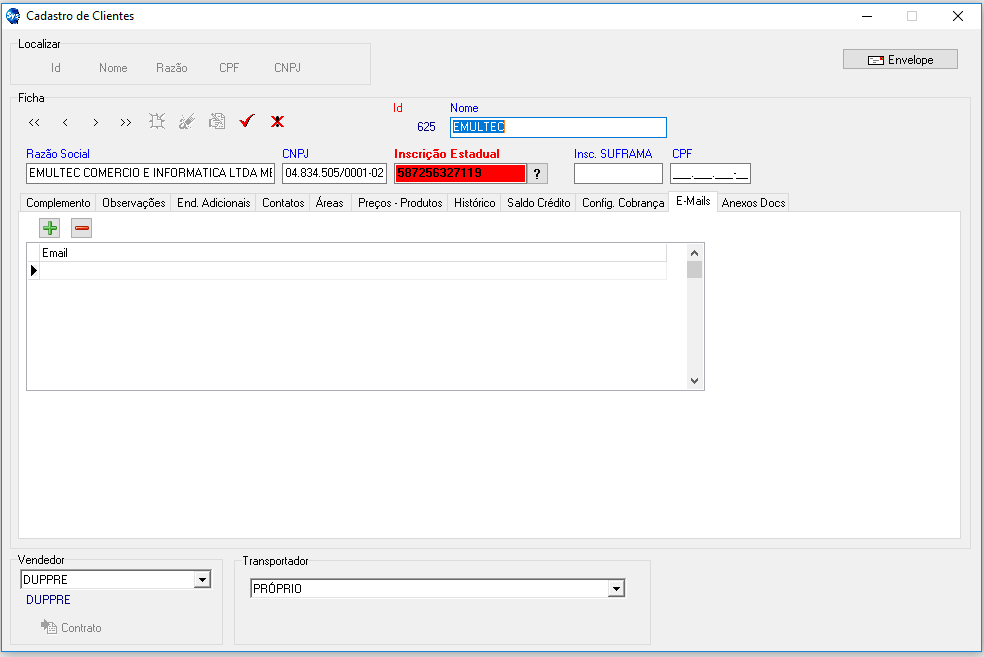Add a new email with green plus
984x657 pixels.
pos(50,228)
